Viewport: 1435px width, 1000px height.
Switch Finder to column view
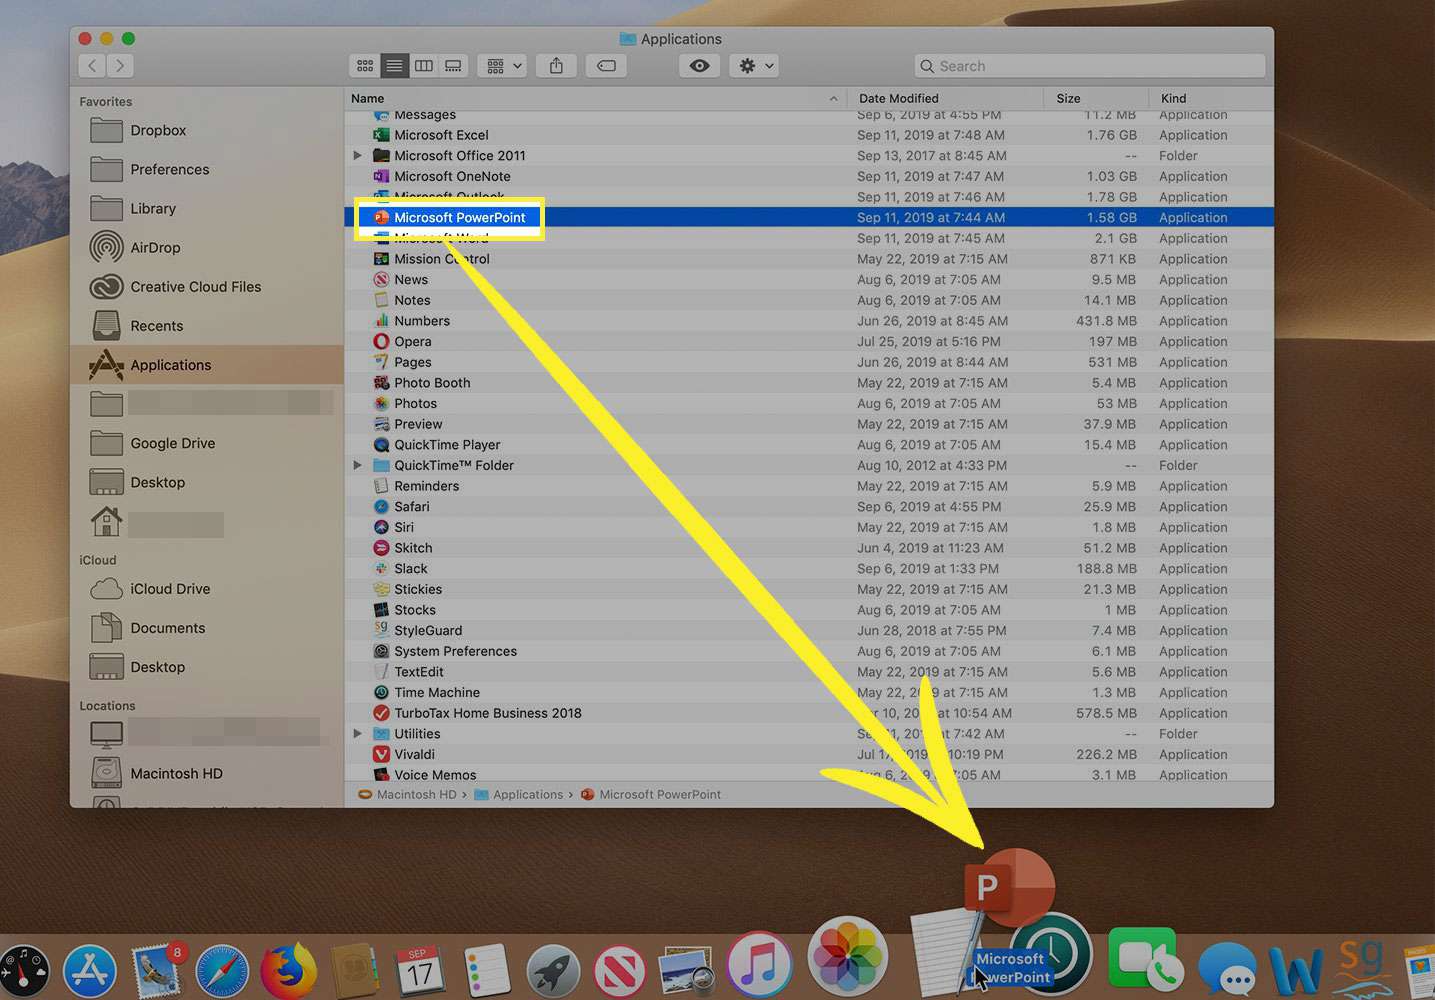point(424,66)
